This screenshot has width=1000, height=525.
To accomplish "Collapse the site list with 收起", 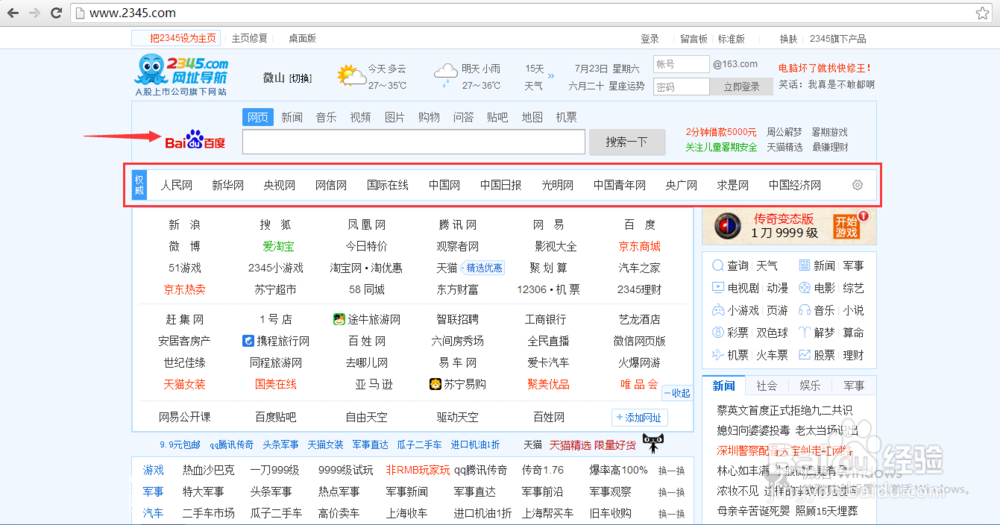I will [677, 393].
